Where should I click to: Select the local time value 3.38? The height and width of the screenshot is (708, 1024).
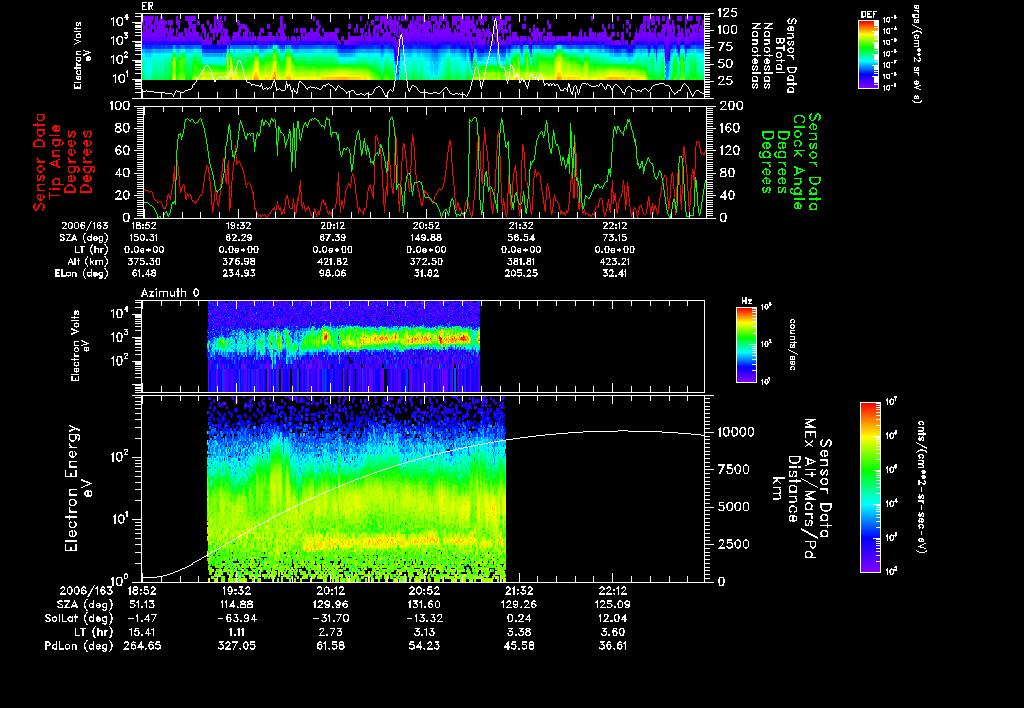pos(519,632)
